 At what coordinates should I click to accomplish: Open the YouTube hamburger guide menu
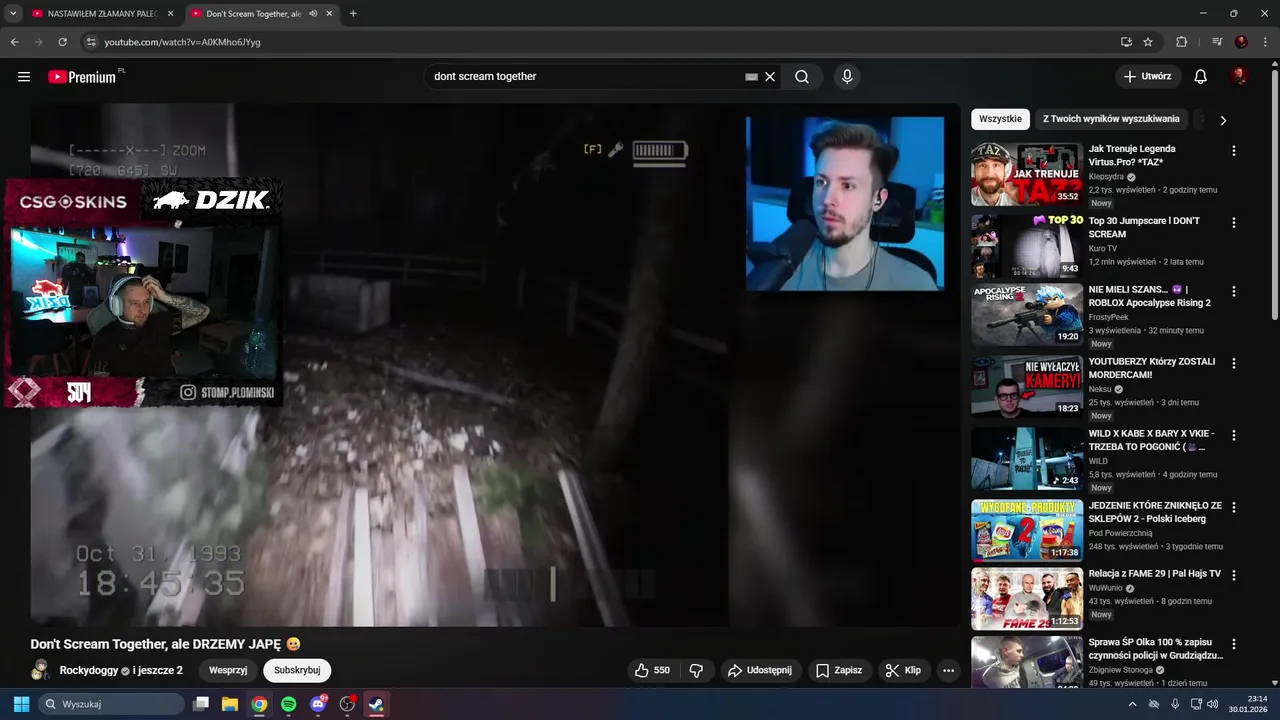(x=24, y=77)
